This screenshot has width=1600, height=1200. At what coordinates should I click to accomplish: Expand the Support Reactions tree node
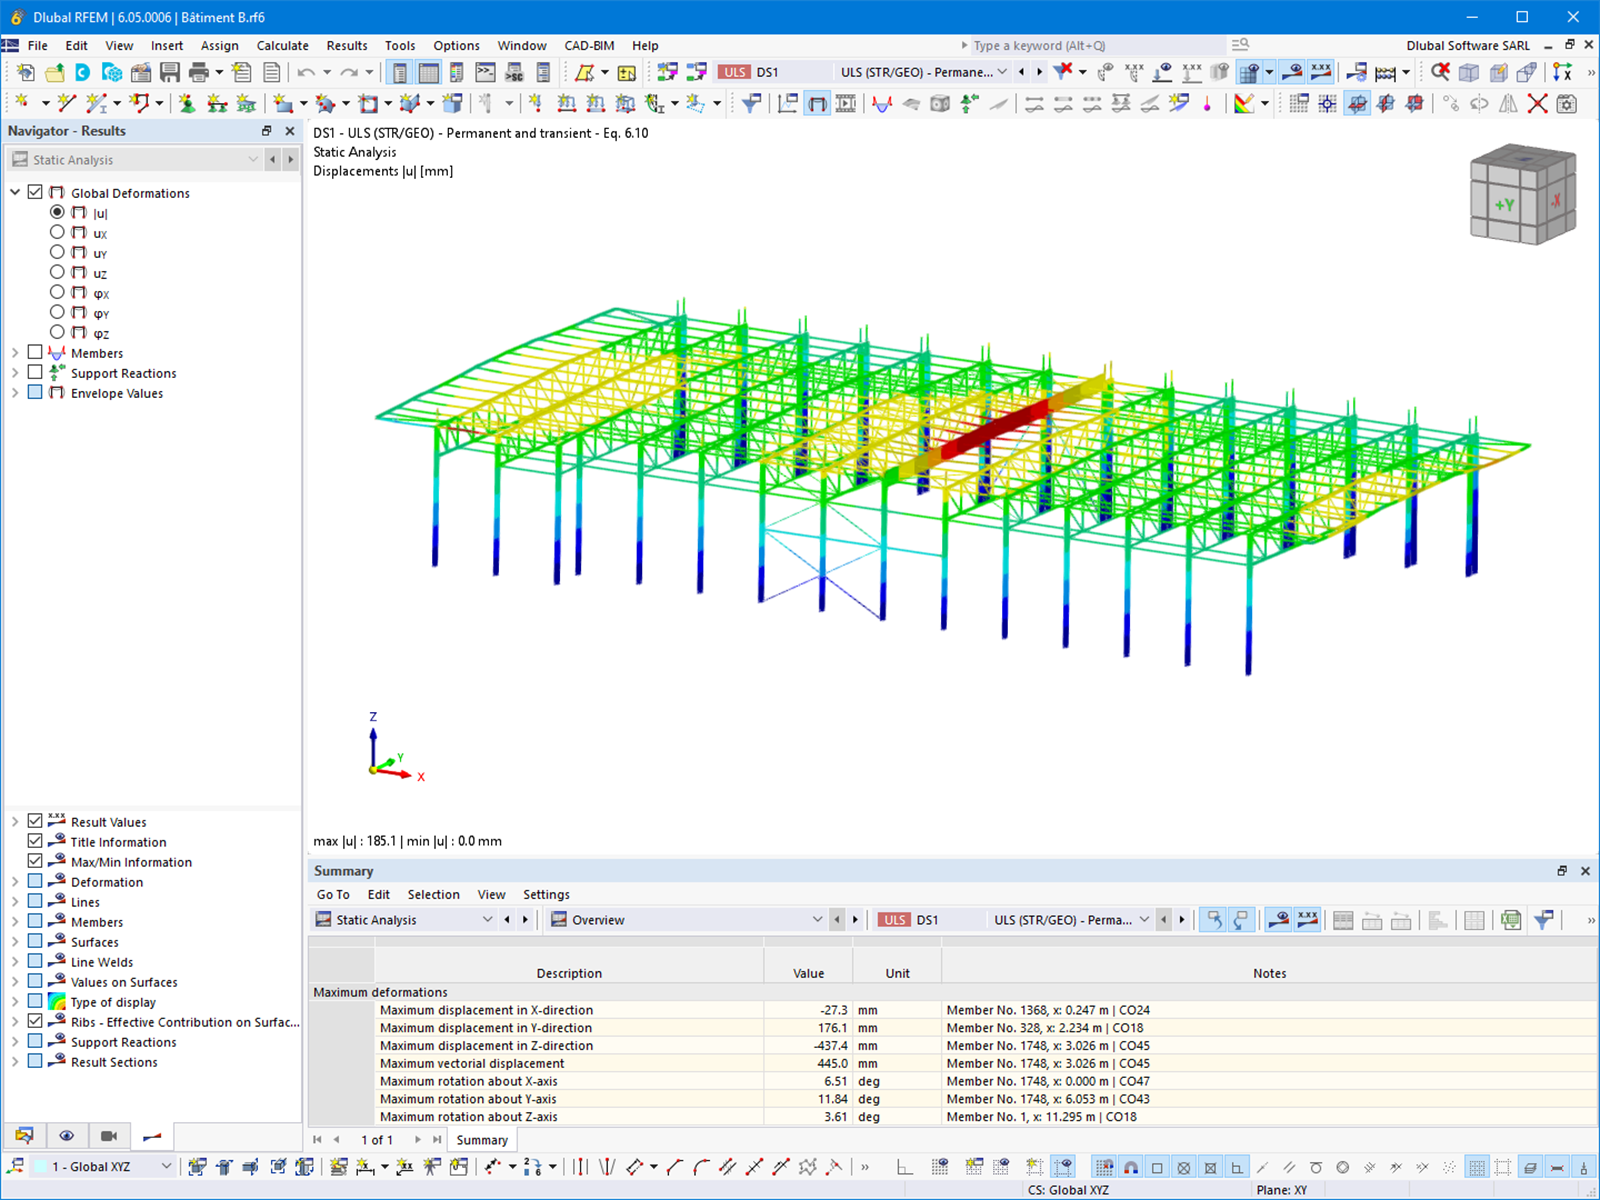click(x=15, y=373)
